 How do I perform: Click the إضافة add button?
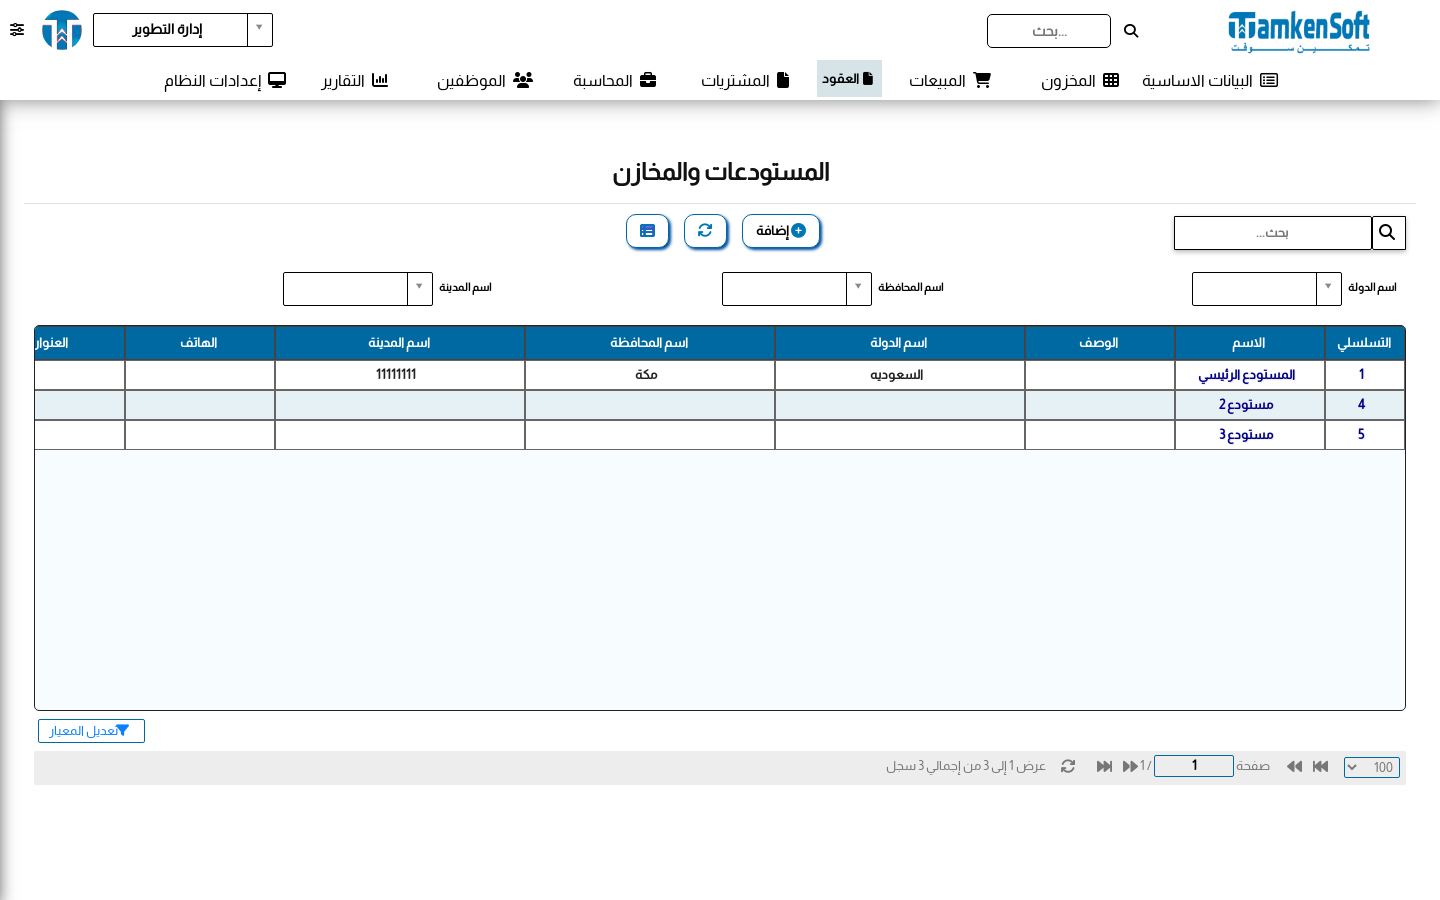coord(781,231)
